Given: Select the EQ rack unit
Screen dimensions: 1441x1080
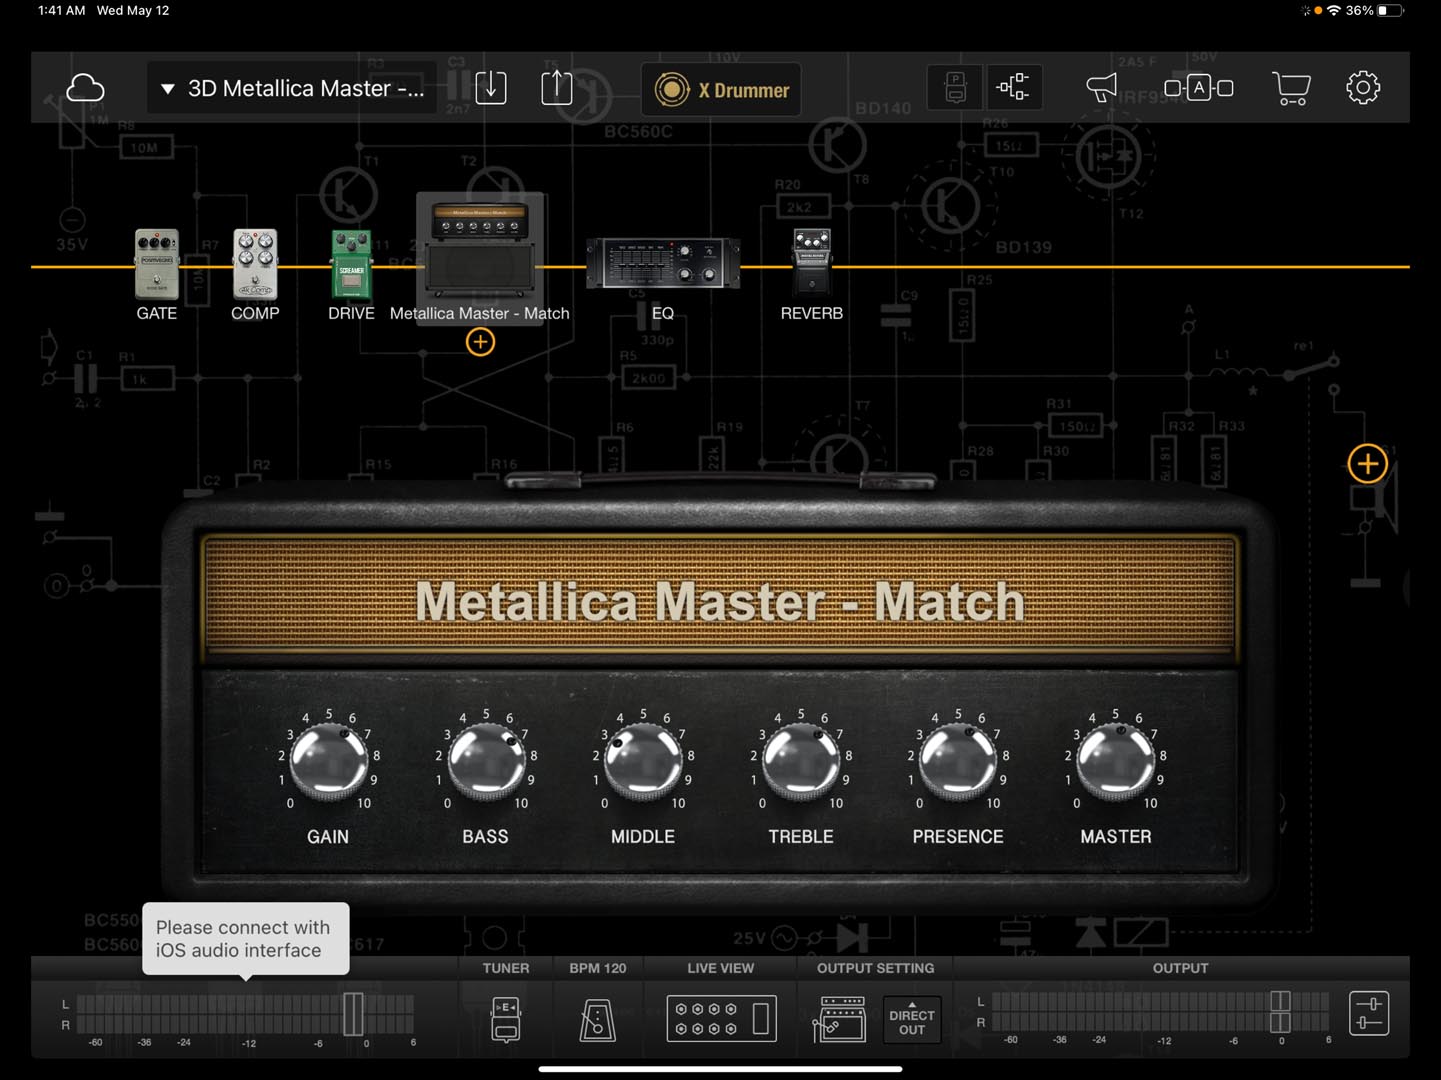Looking at the screenshot, I should point(663,263).
